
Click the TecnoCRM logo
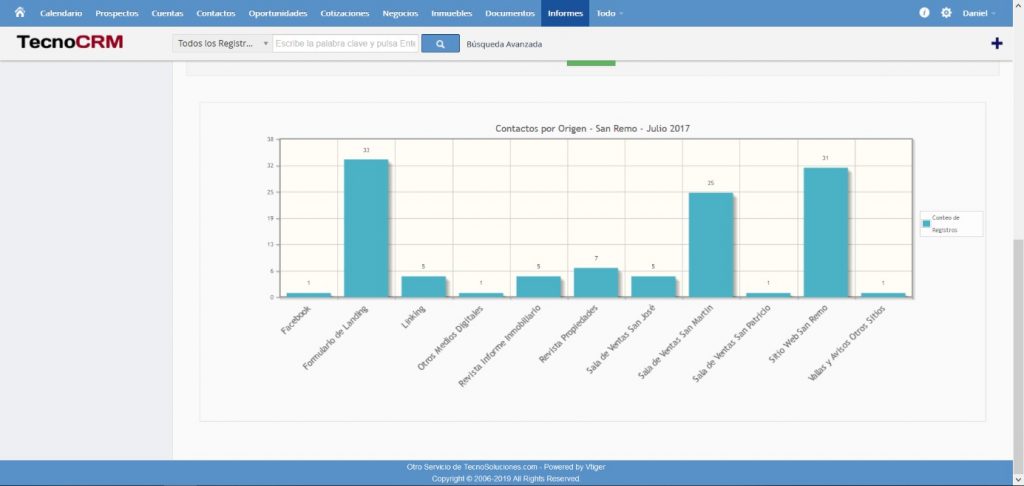click(69, 43)
